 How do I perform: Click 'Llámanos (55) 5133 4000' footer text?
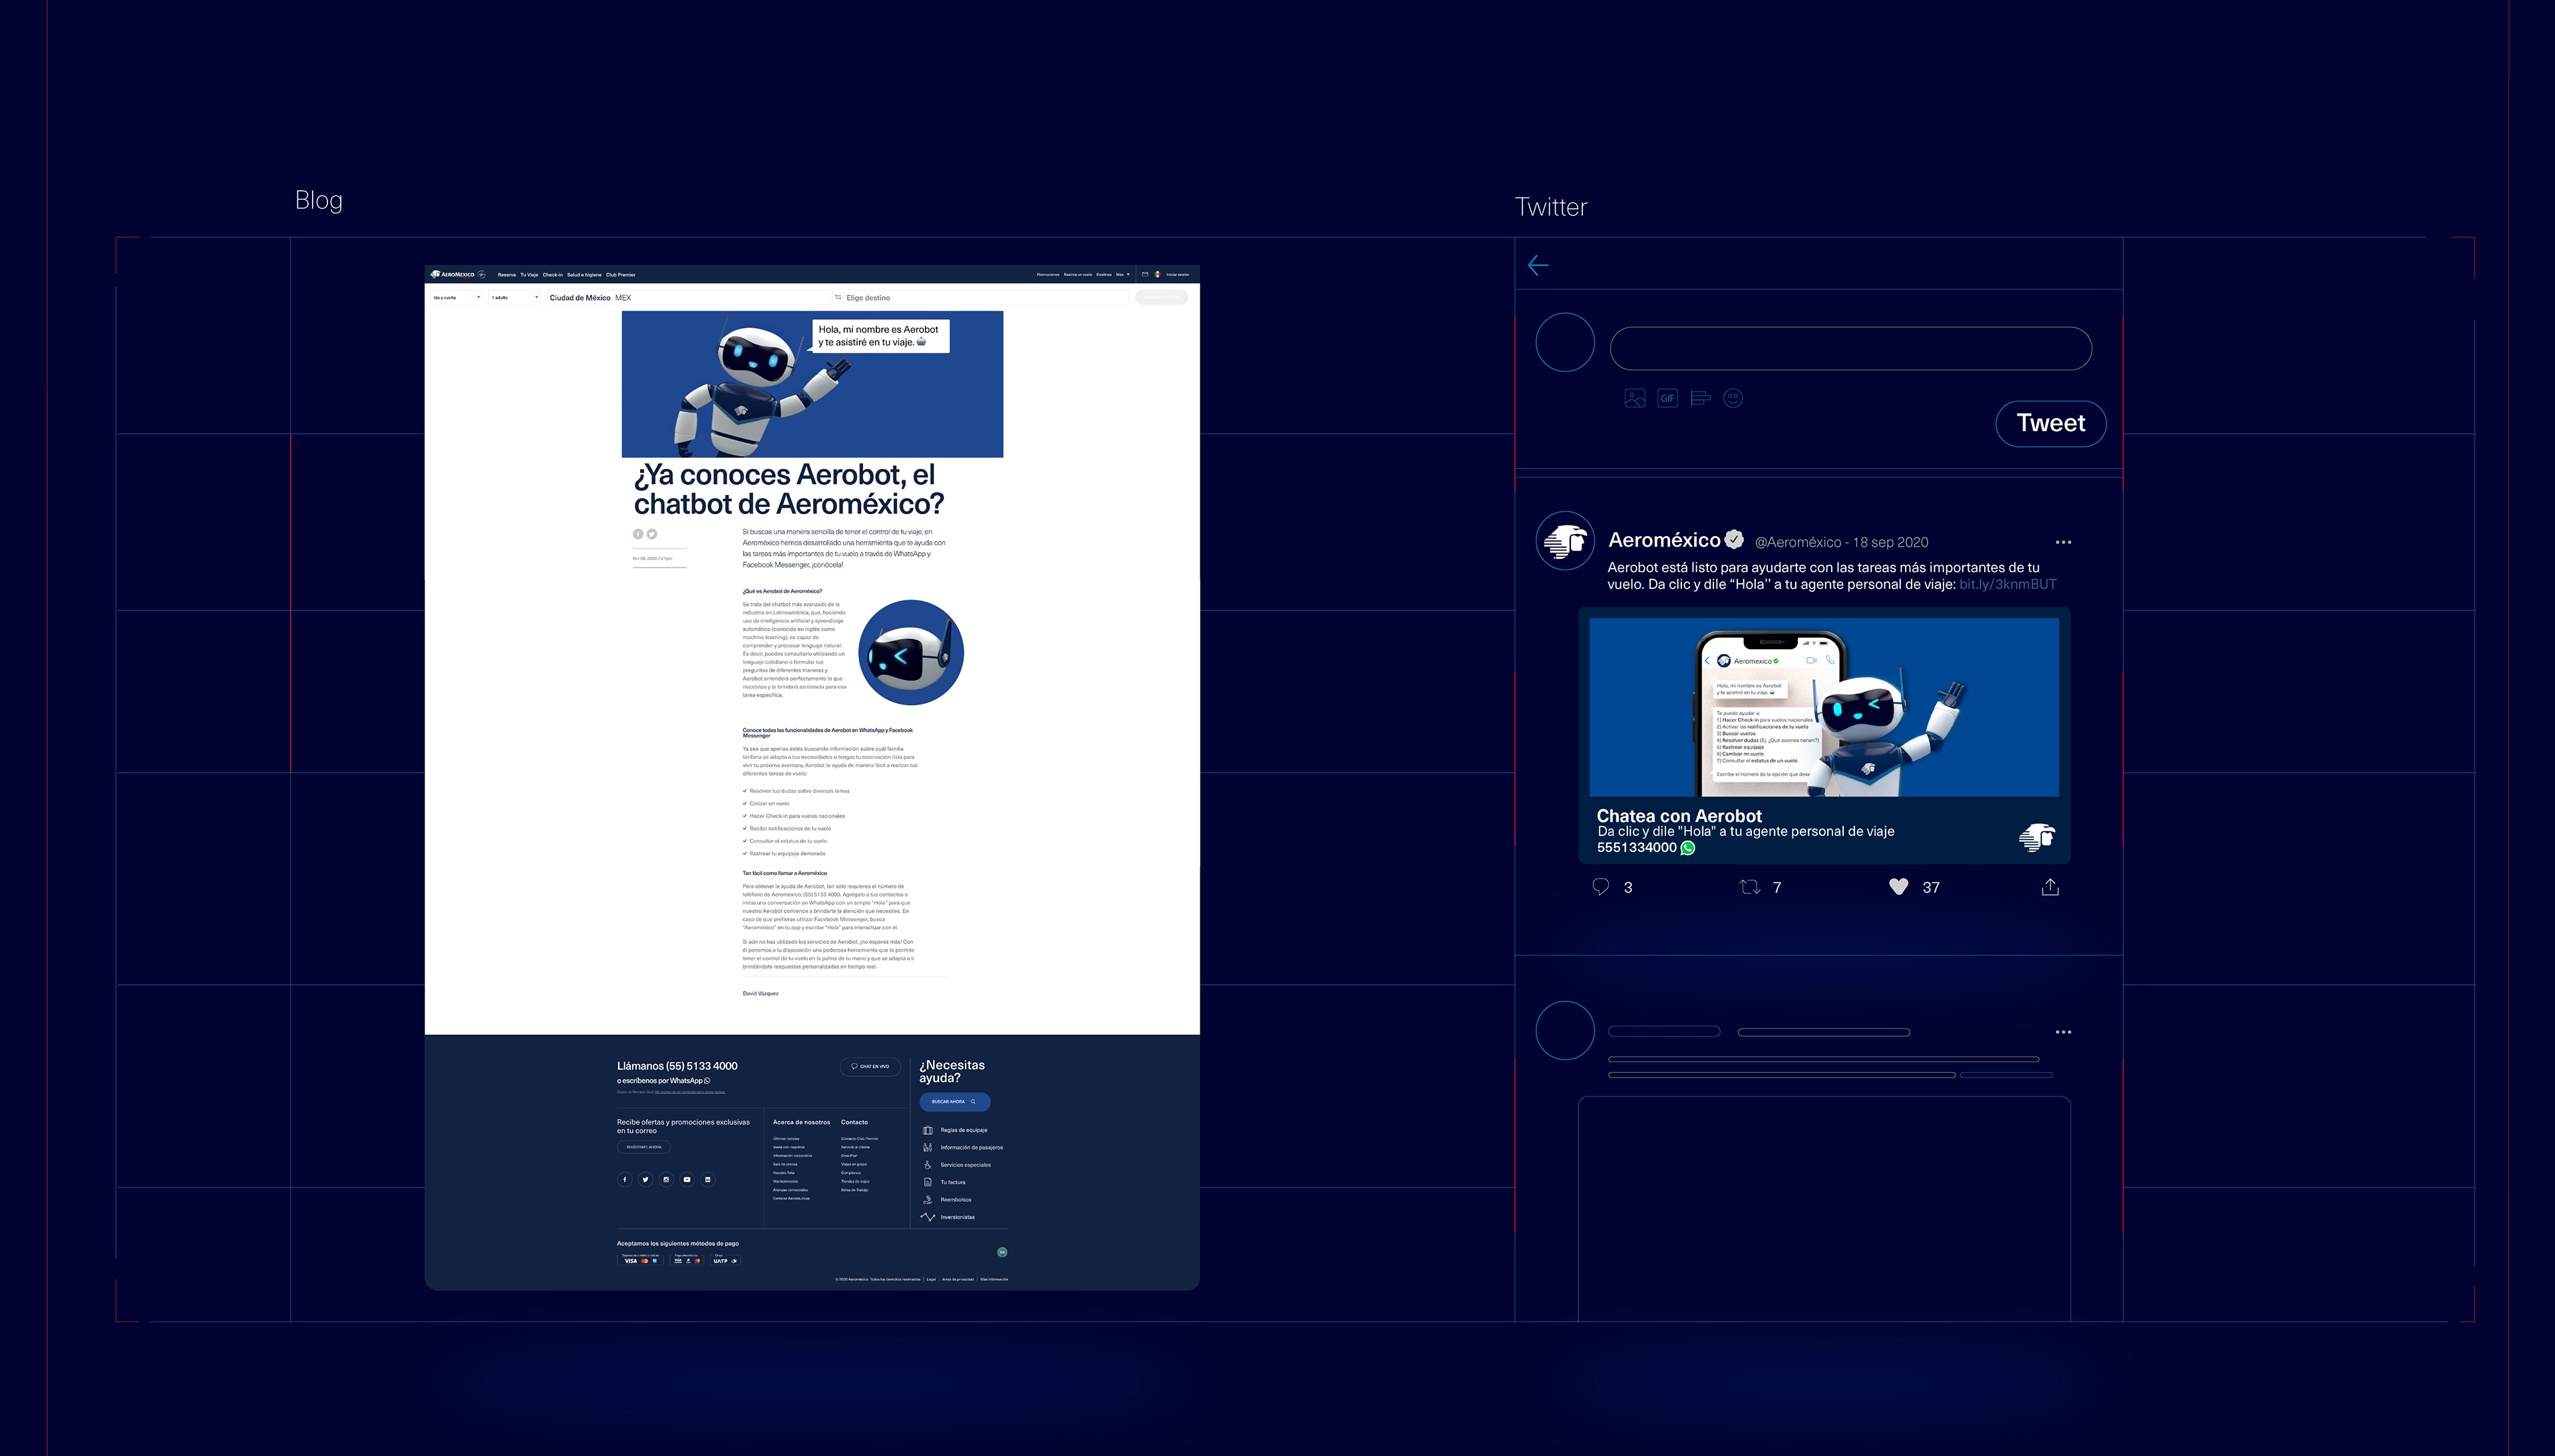(x=677, y=1066)
